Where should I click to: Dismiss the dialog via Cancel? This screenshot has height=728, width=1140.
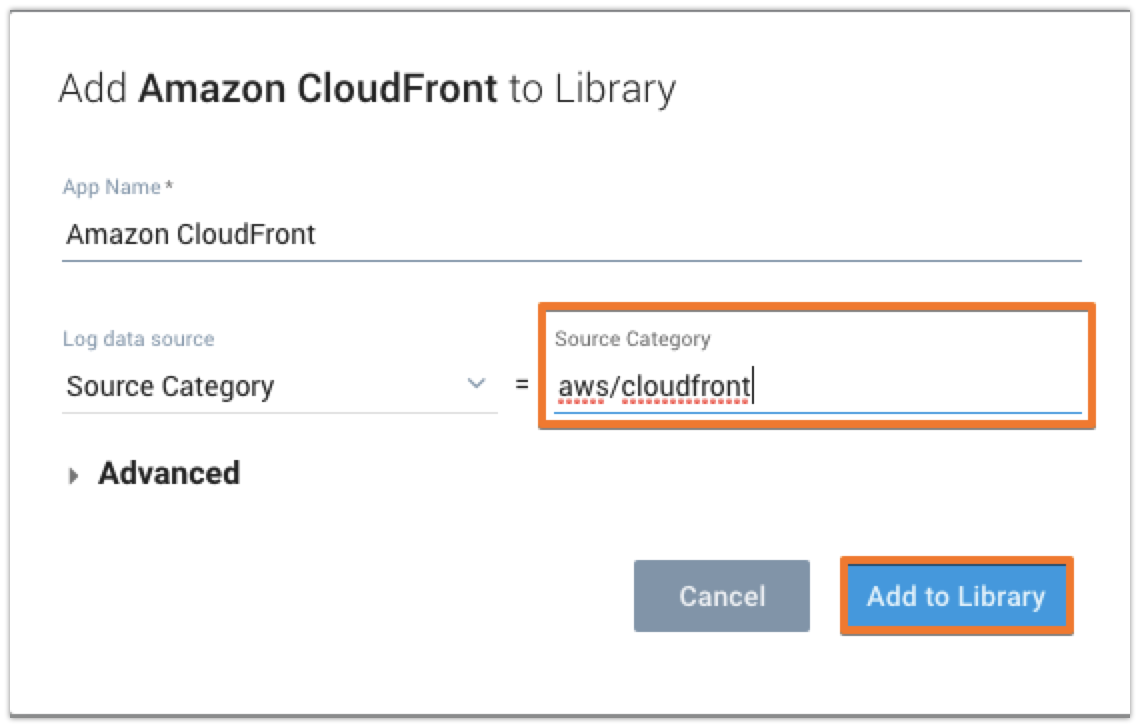point(721,596)
